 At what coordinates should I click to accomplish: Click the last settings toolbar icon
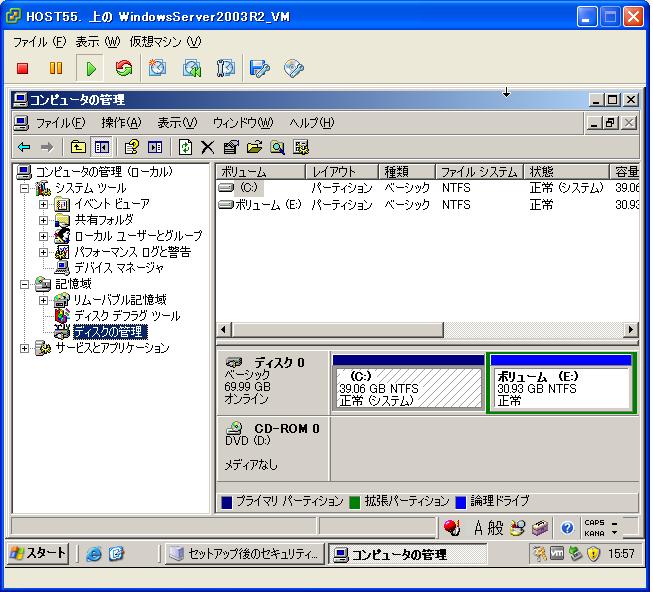(x=301, y=147)
